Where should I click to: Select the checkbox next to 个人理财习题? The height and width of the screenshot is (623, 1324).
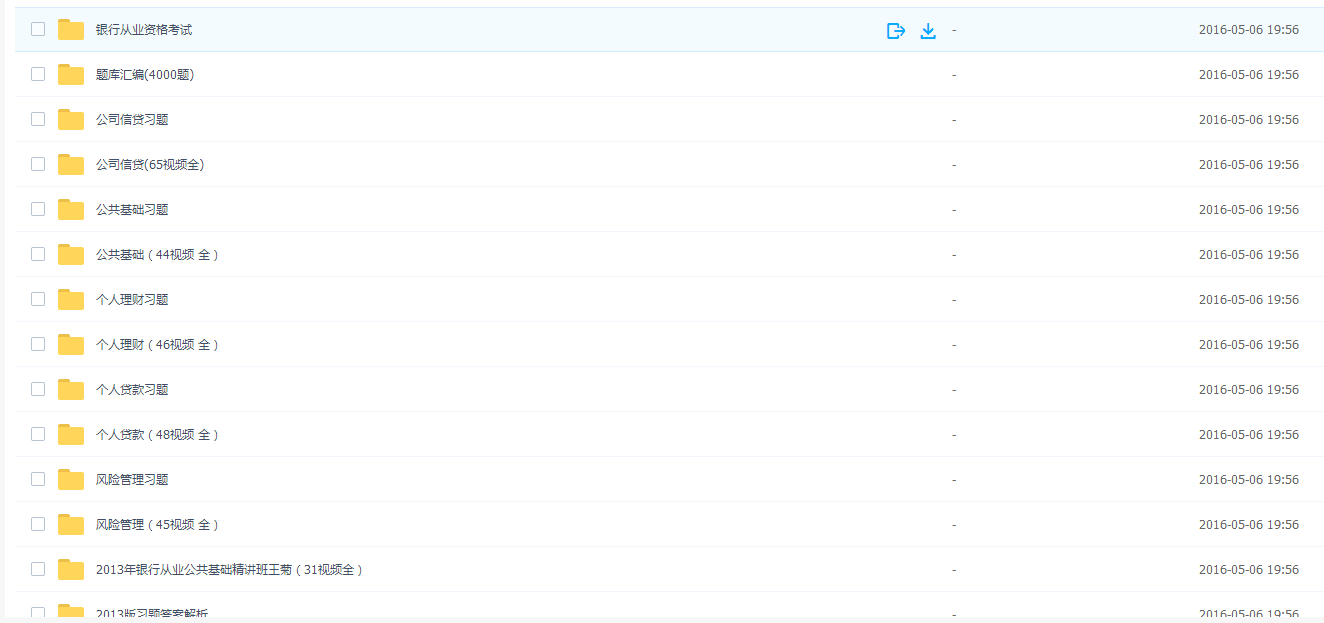[x=38, y=299]
